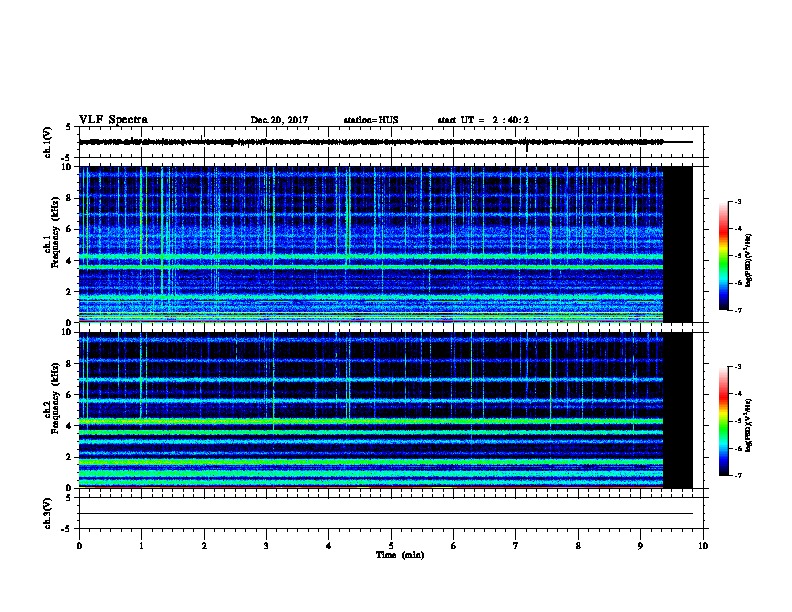Screen dimensions: 792x612
Task: Click the ch.1 voltage waveform trace
Action: click(386, 142)
